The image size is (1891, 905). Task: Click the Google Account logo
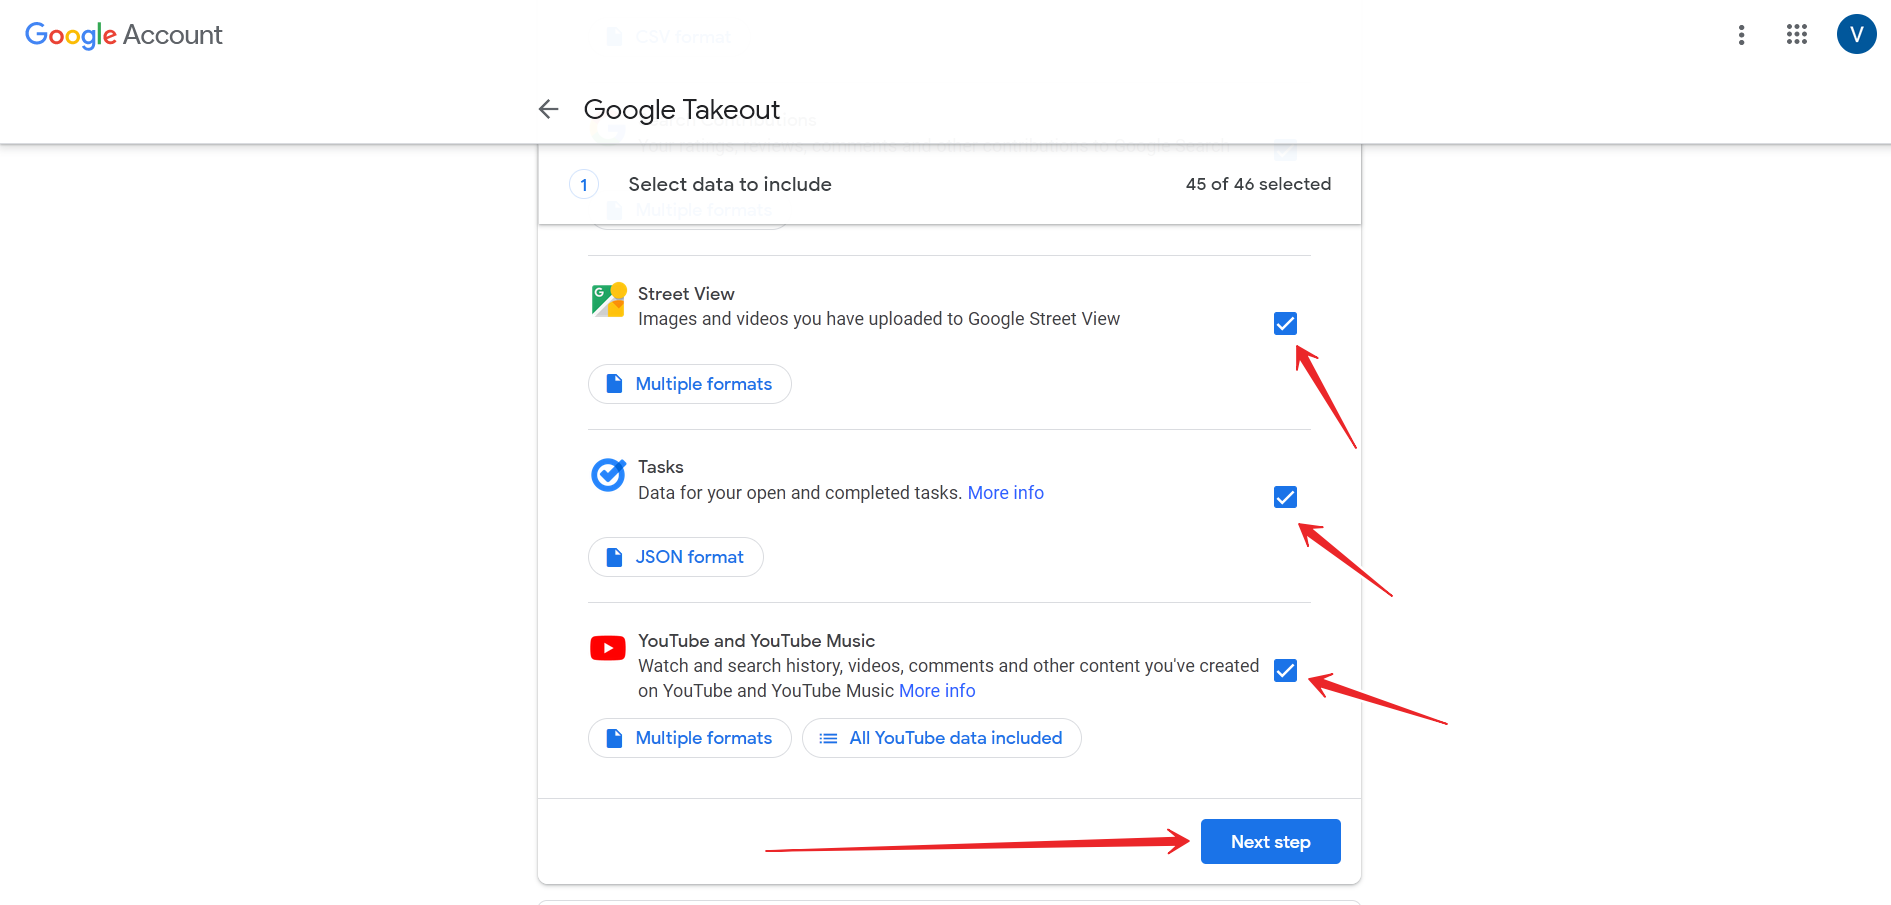[123, 35]
